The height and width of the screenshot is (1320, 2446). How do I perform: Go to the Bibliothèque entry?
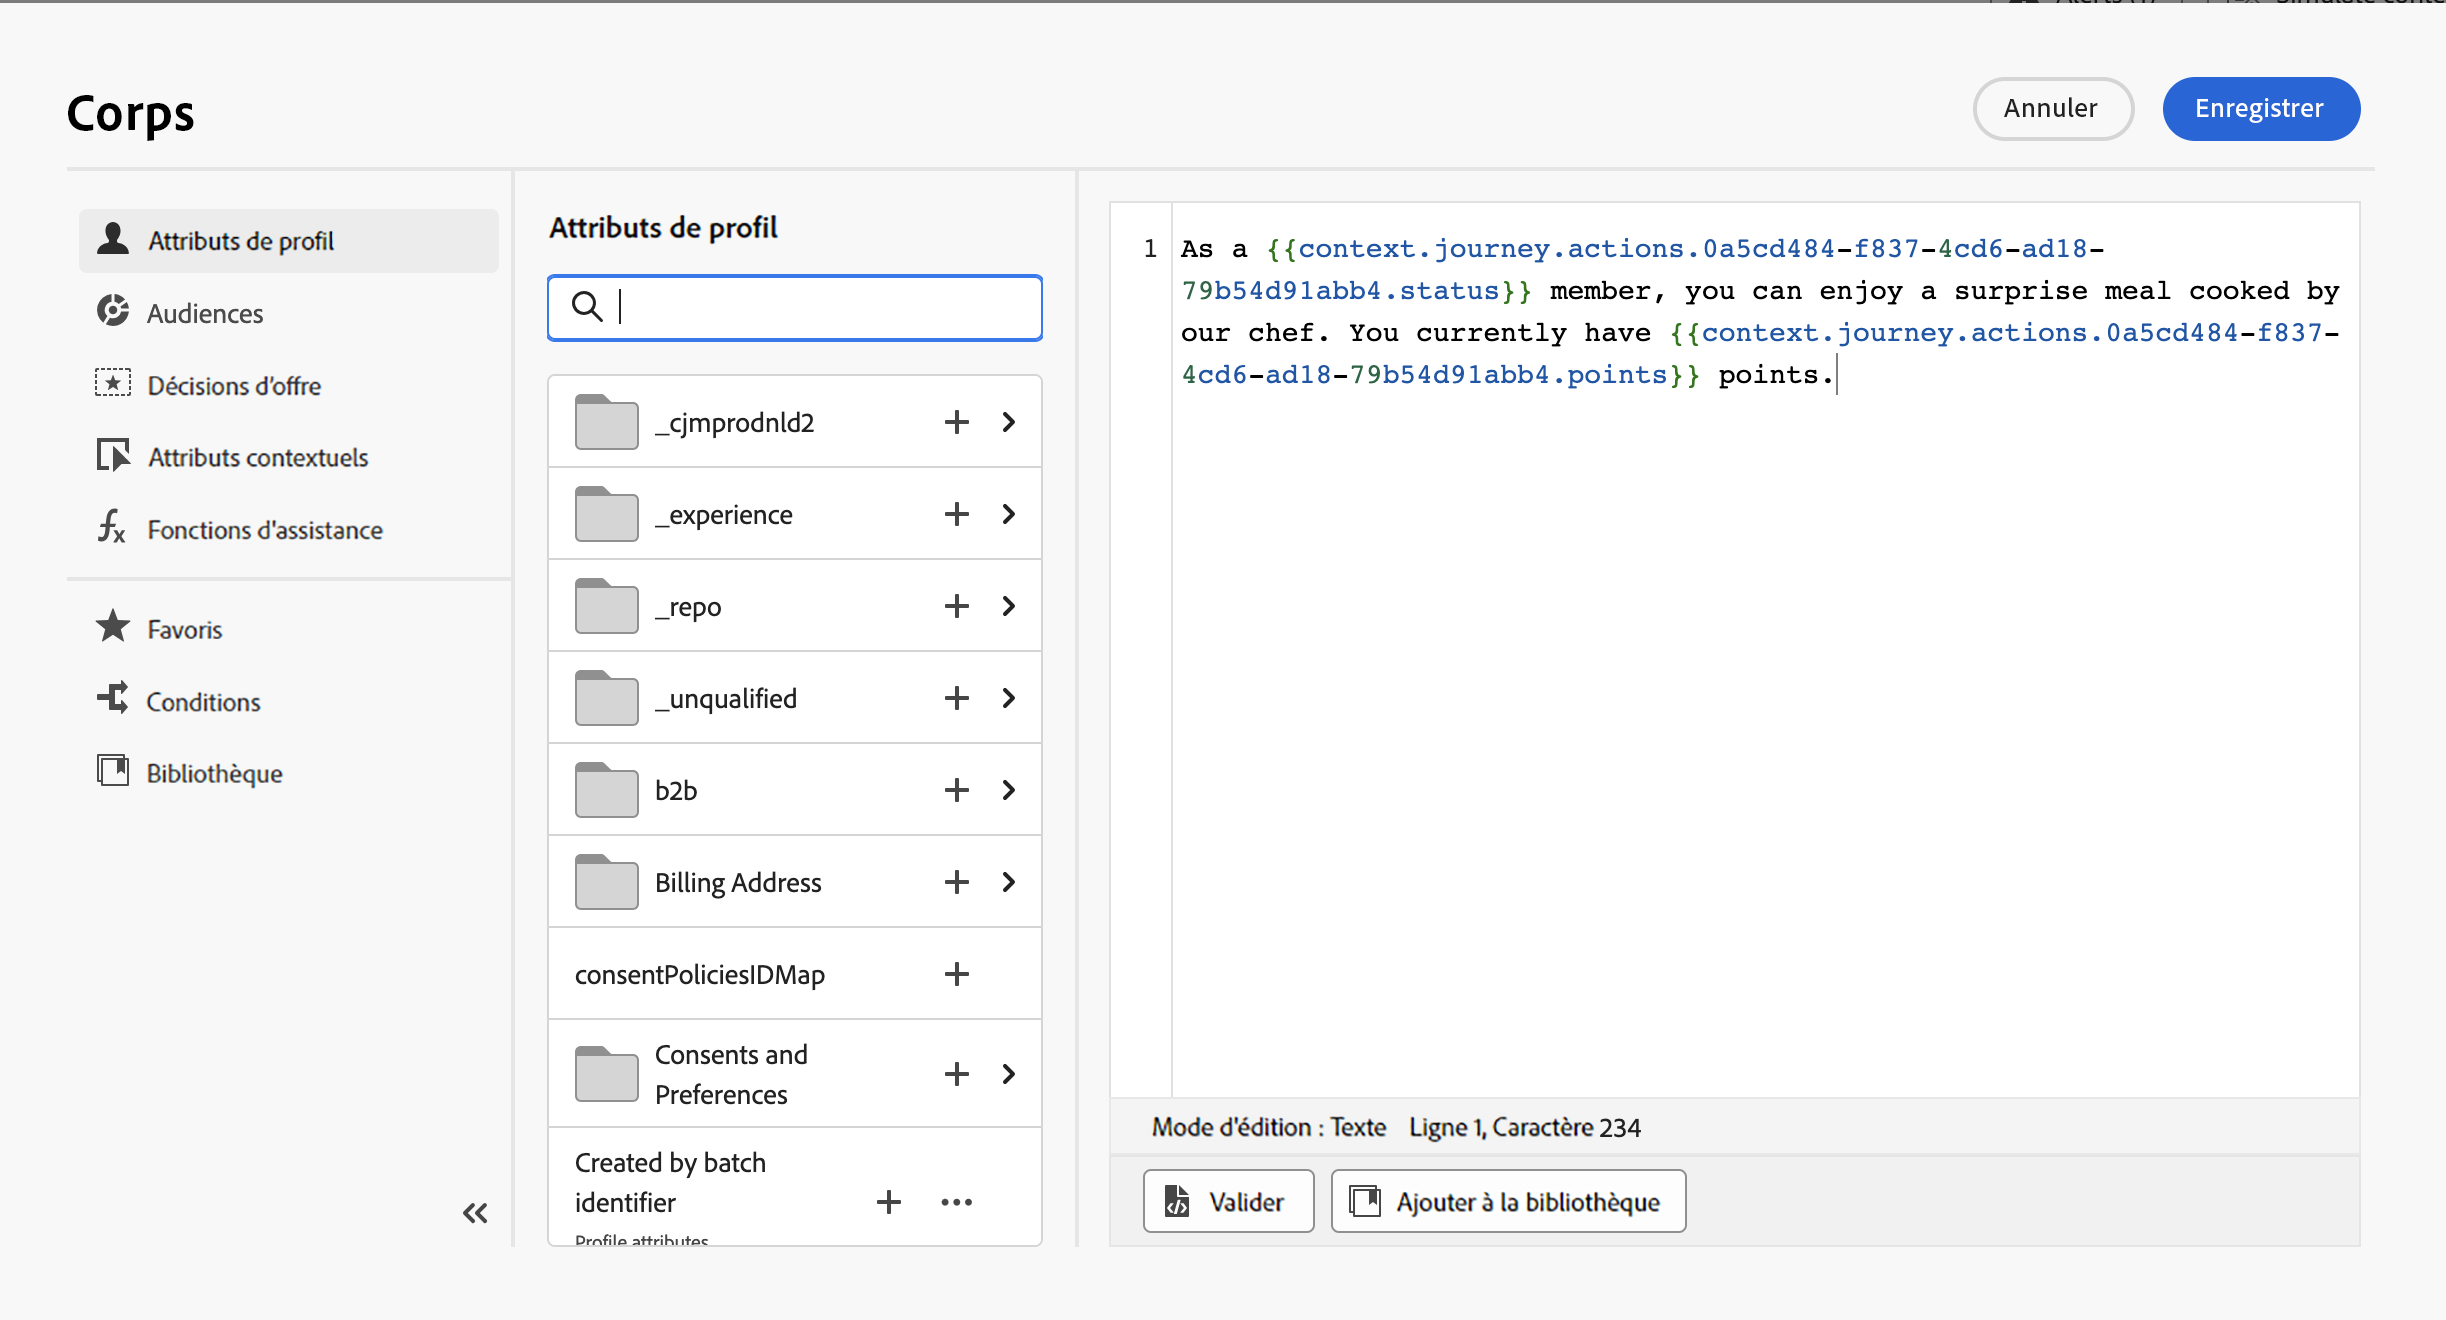pos(214,773)
